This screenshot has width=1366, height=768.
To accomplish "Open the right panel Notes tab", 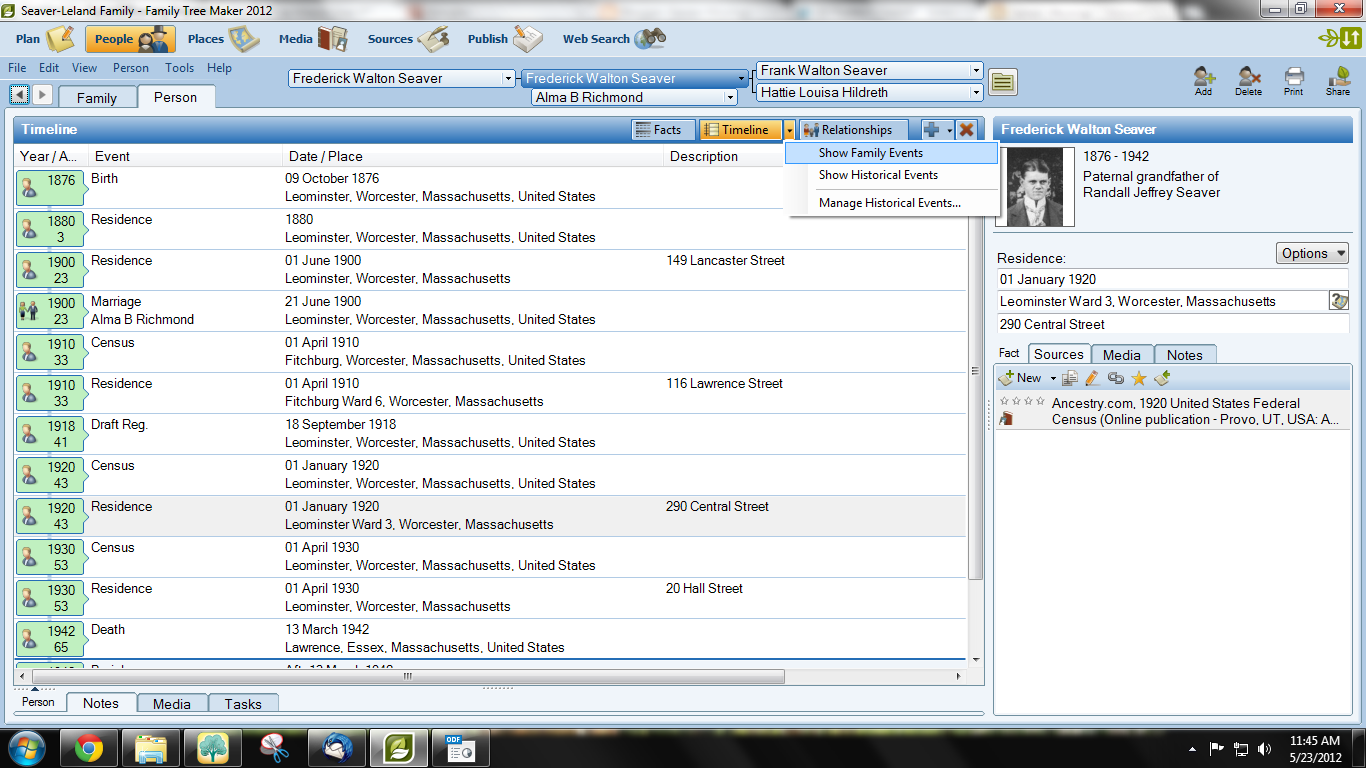I will pyautogui.click(x=1185, y=354).
